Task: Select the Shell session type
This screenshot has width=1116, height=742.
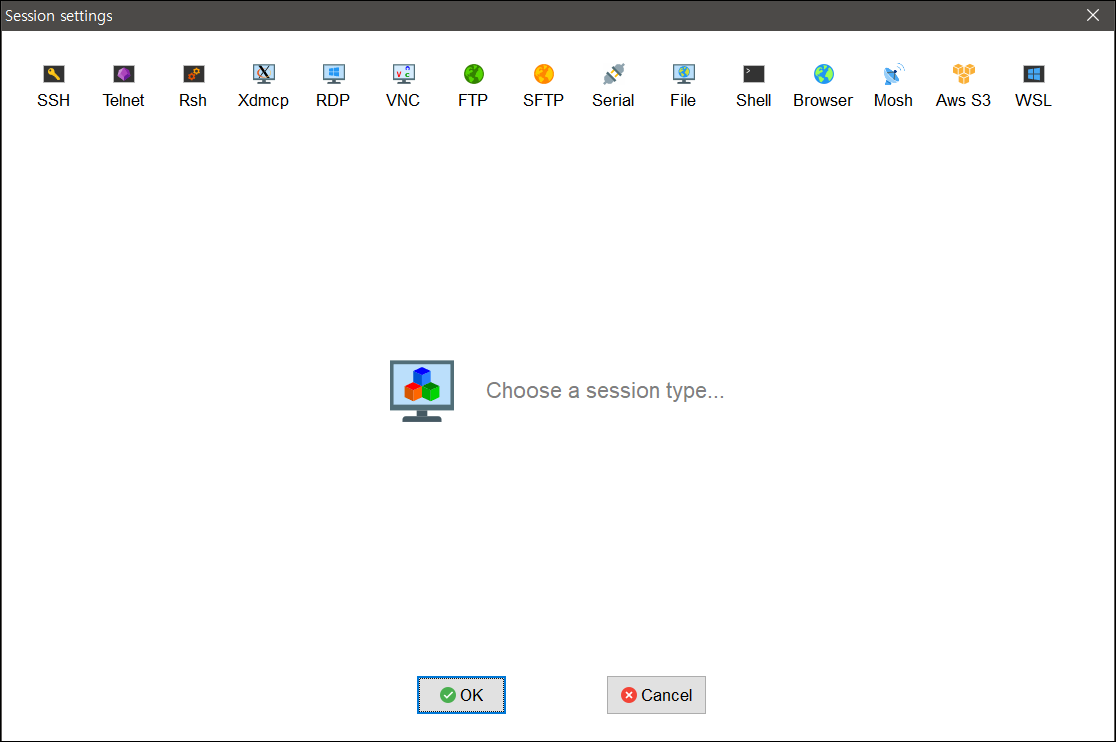Action: [753, 85]
